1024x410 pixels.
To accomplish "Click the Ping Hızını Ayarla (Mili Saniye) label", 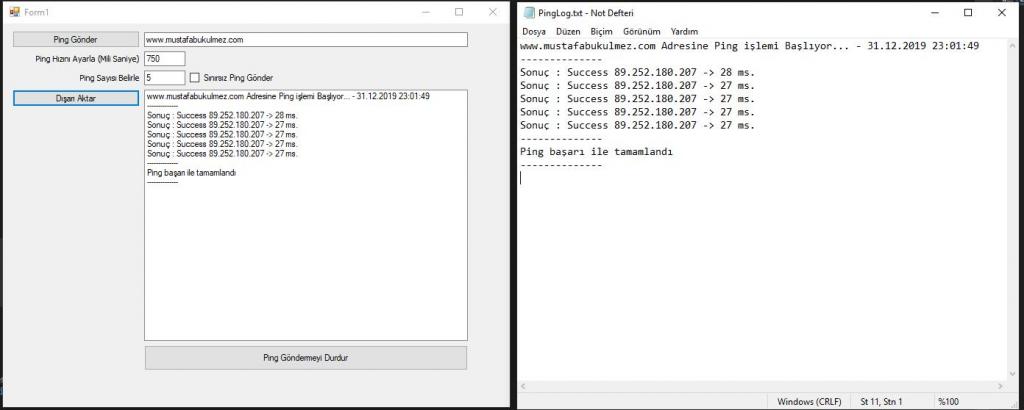I will (88, 59).
